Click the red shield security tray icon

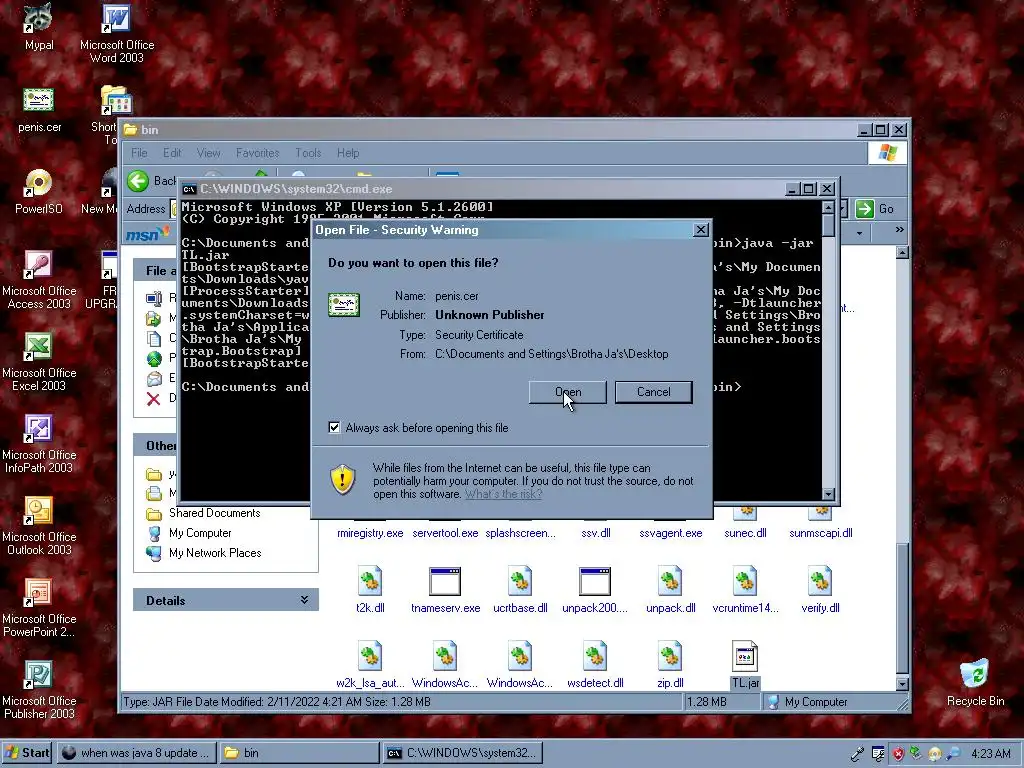click(x=899, y=754)
